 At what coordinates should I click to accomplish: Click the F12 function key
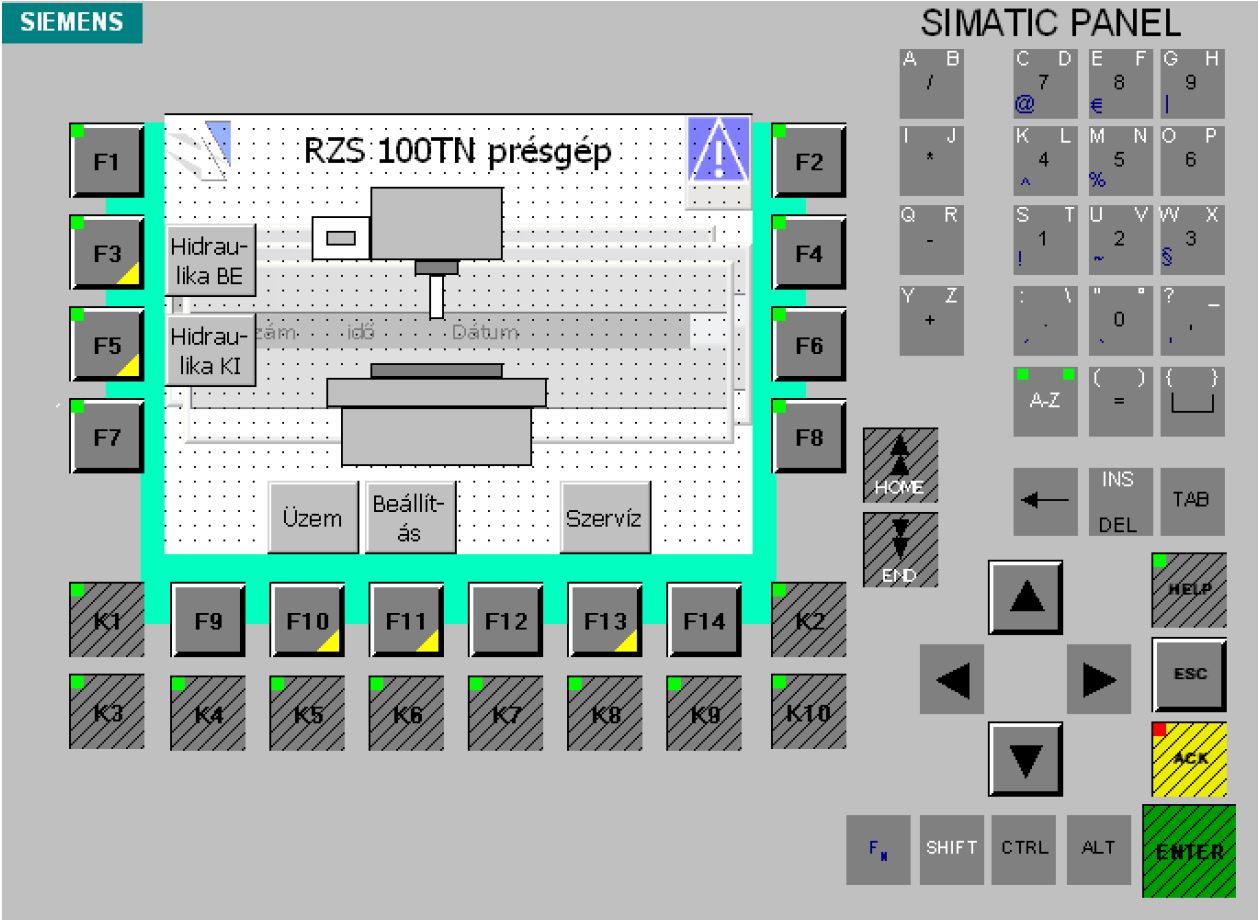506,620
